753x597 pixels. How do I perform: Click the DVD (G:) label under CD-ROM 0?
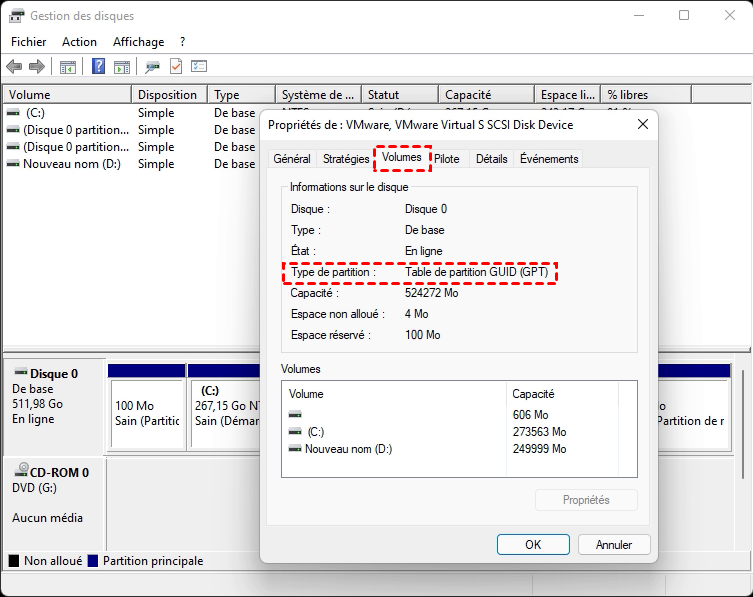tap(34, 488)
